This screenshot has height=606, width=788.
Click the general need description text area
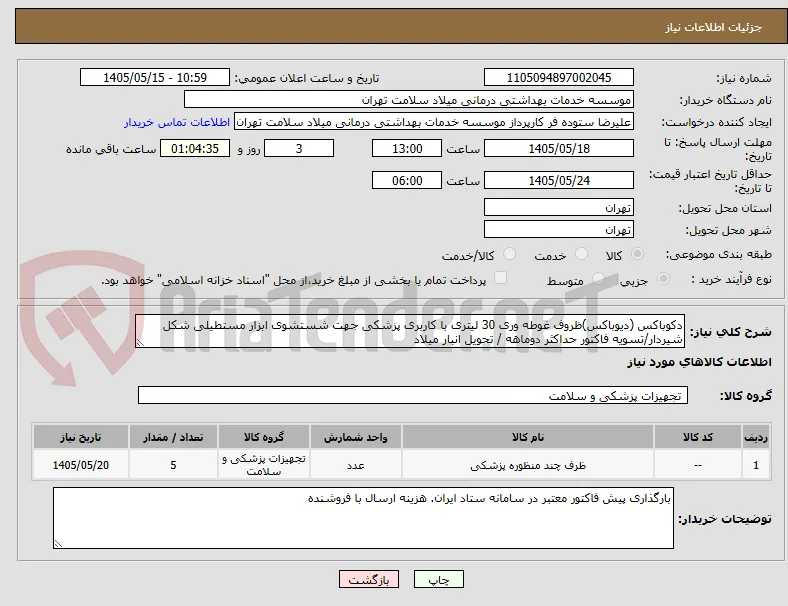point(410,332)
